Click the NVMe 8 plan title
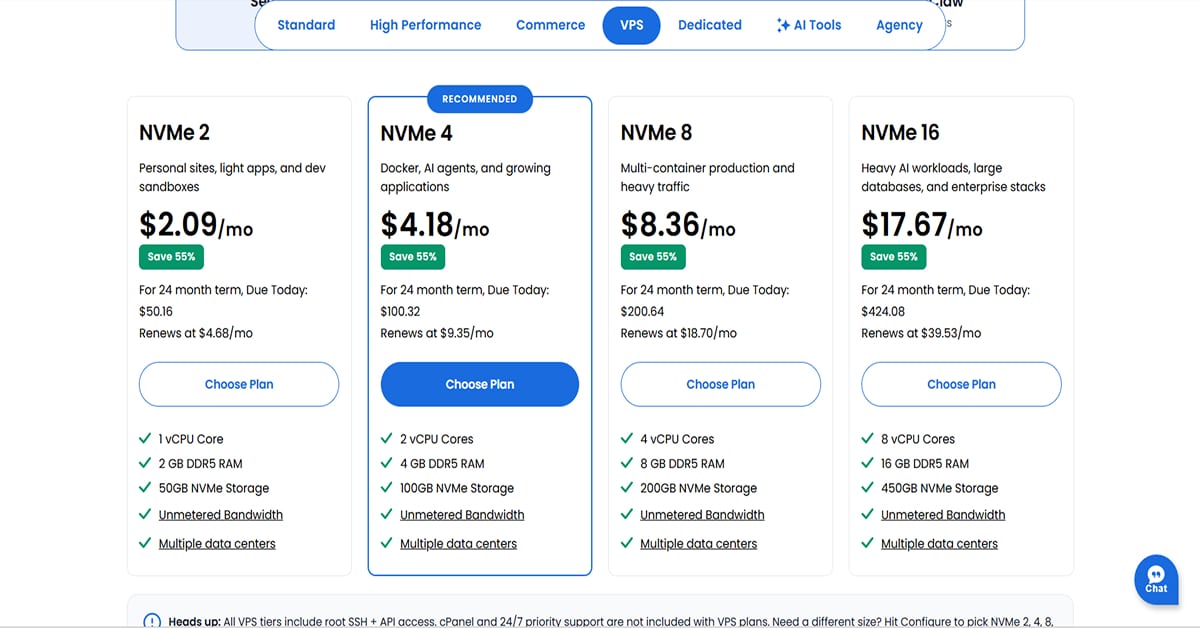This screenshot has height=628, width=1200. 657,133
